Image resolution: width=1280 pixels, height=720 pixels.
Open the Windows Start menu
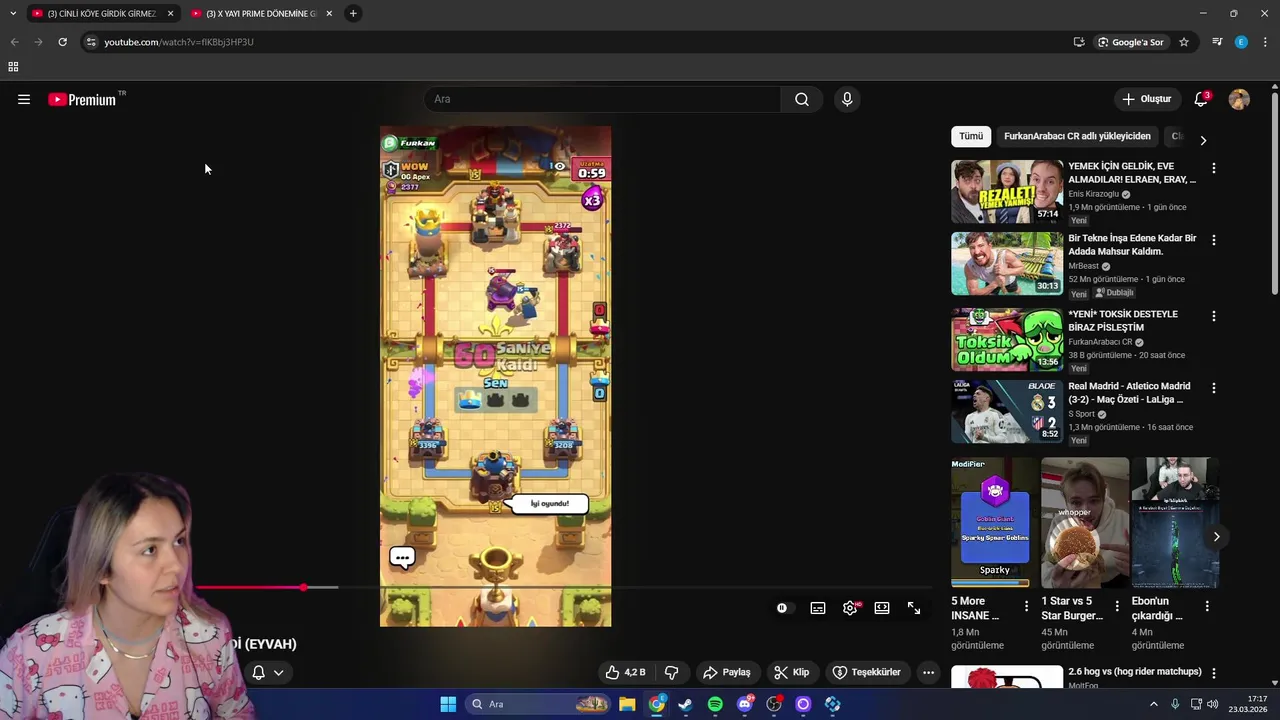coord(448,704)
